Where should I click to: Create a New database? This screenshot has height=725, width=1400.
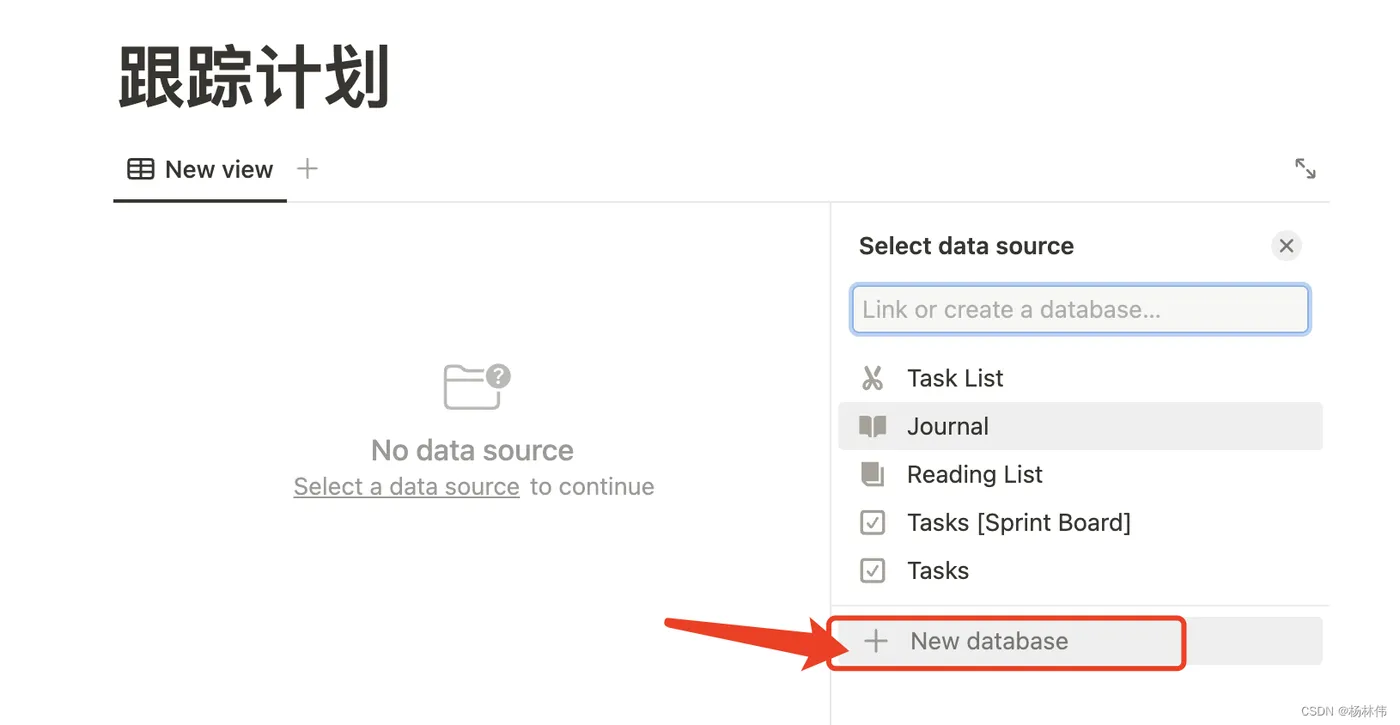point(989,642)
